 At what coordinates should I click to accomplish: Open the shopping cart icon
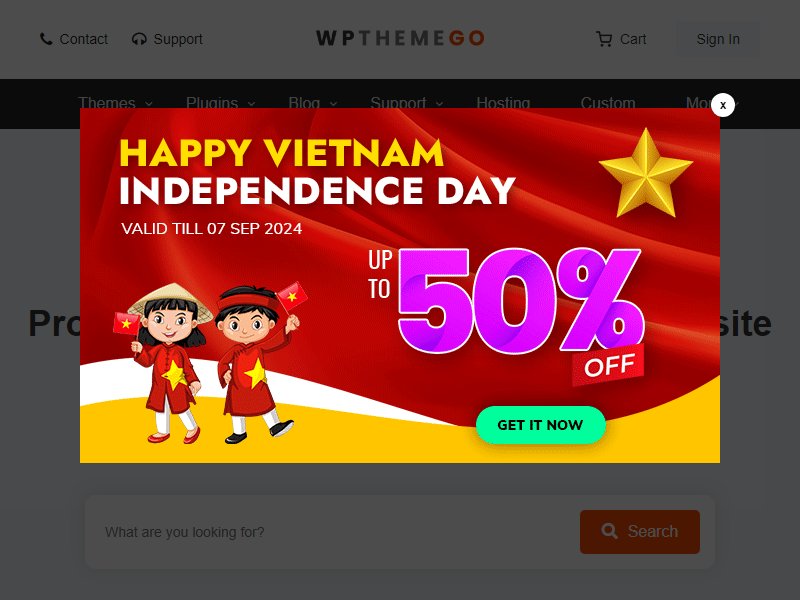pyautogui.click(x=604, y=39)
